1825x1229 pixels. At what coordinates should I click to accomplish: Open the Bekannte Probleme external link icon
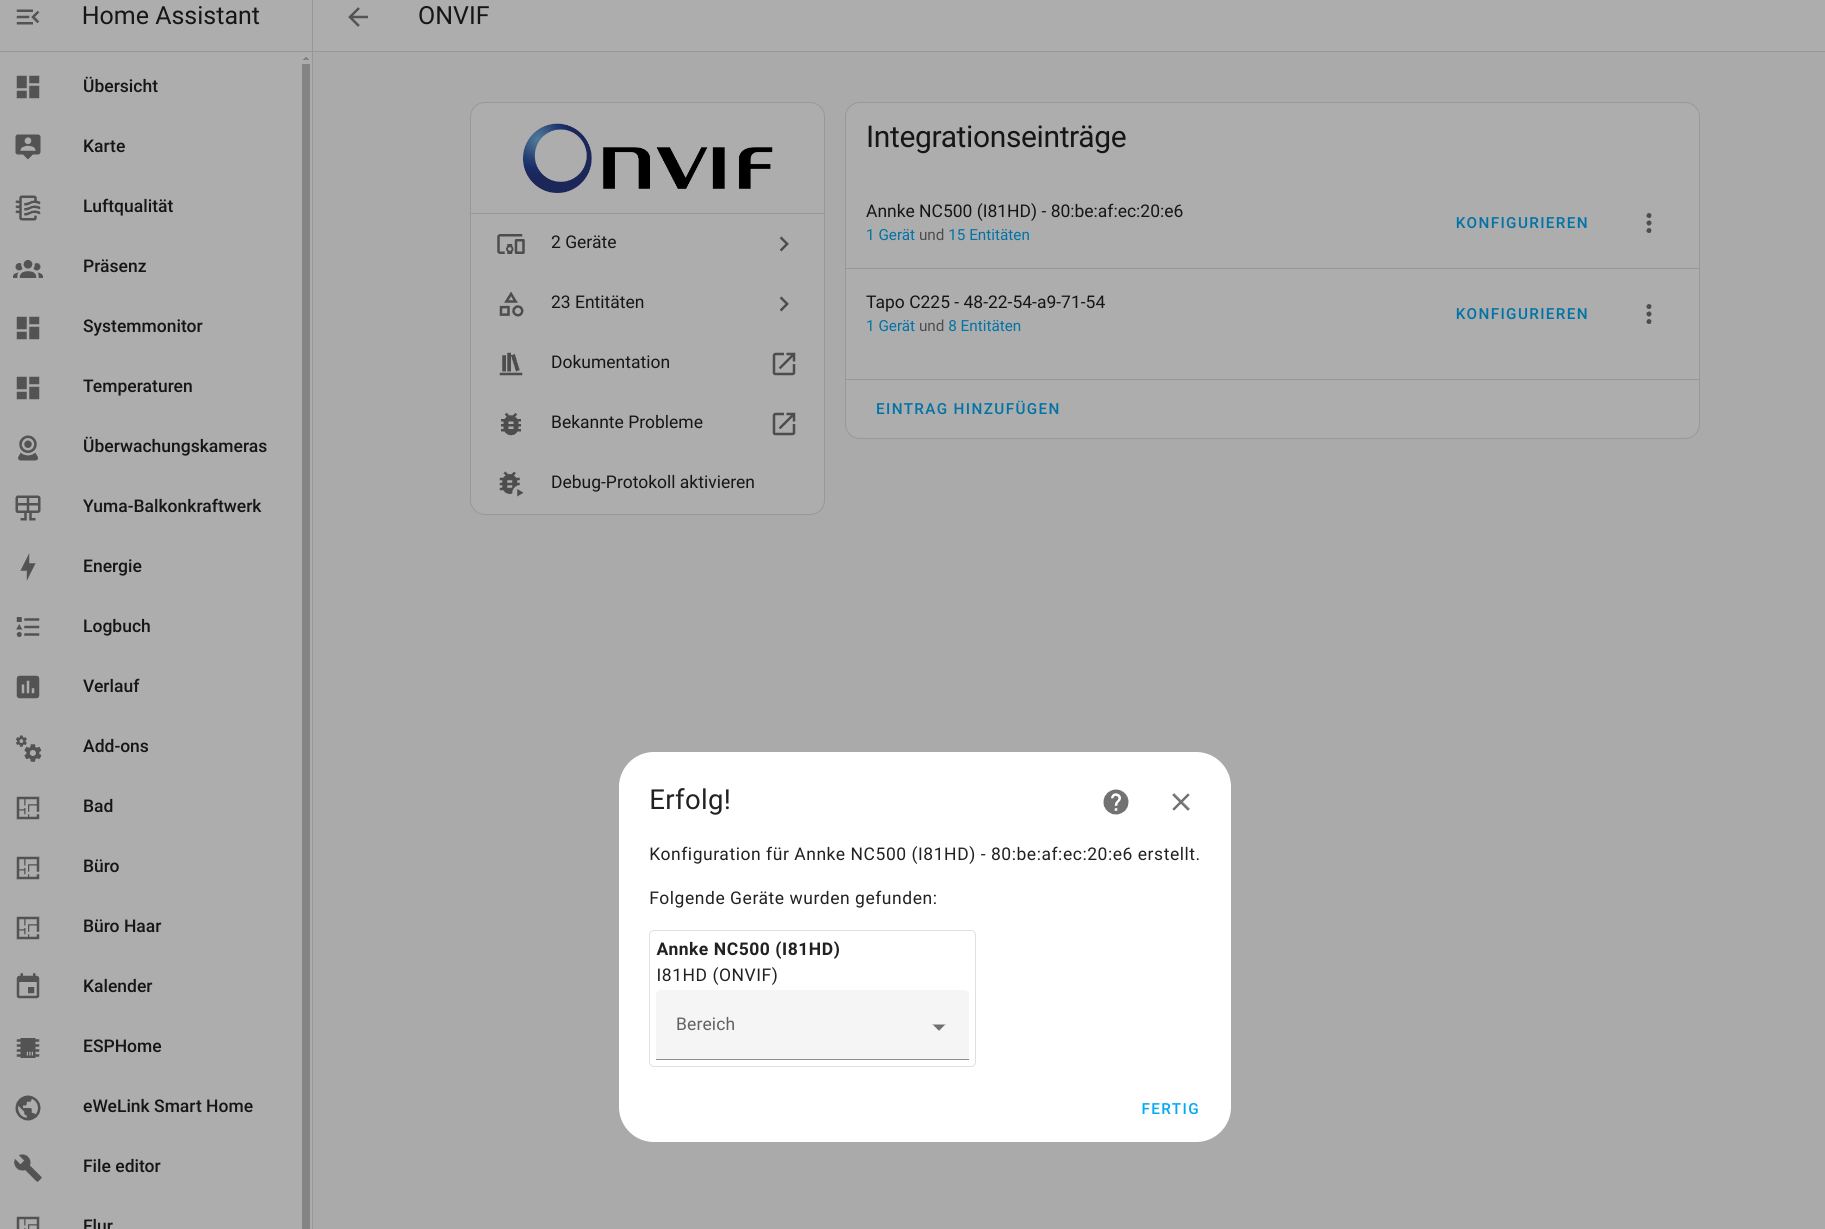[784, 423]
